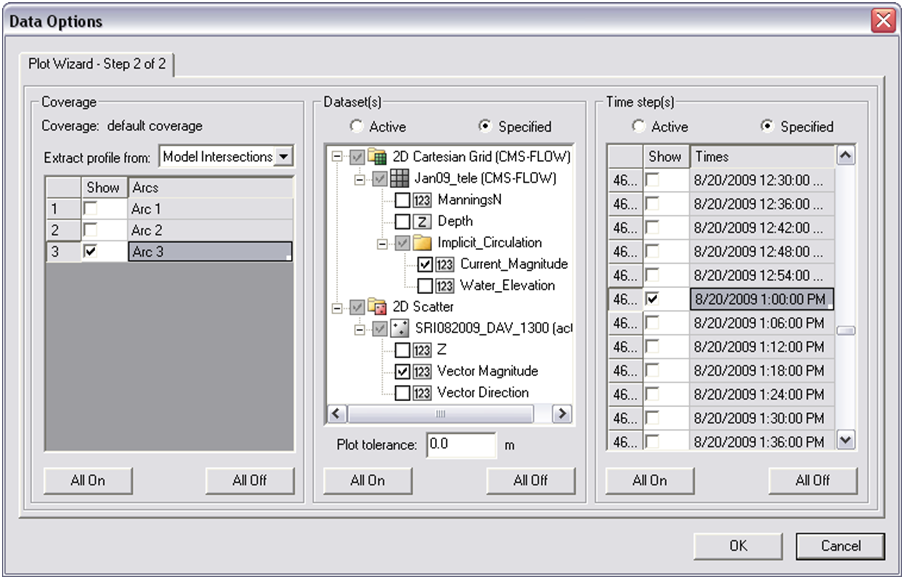Open the Extract profile from dropdown
The width and height of the screenshot is (904, 579).
click(x=283, y=156)
